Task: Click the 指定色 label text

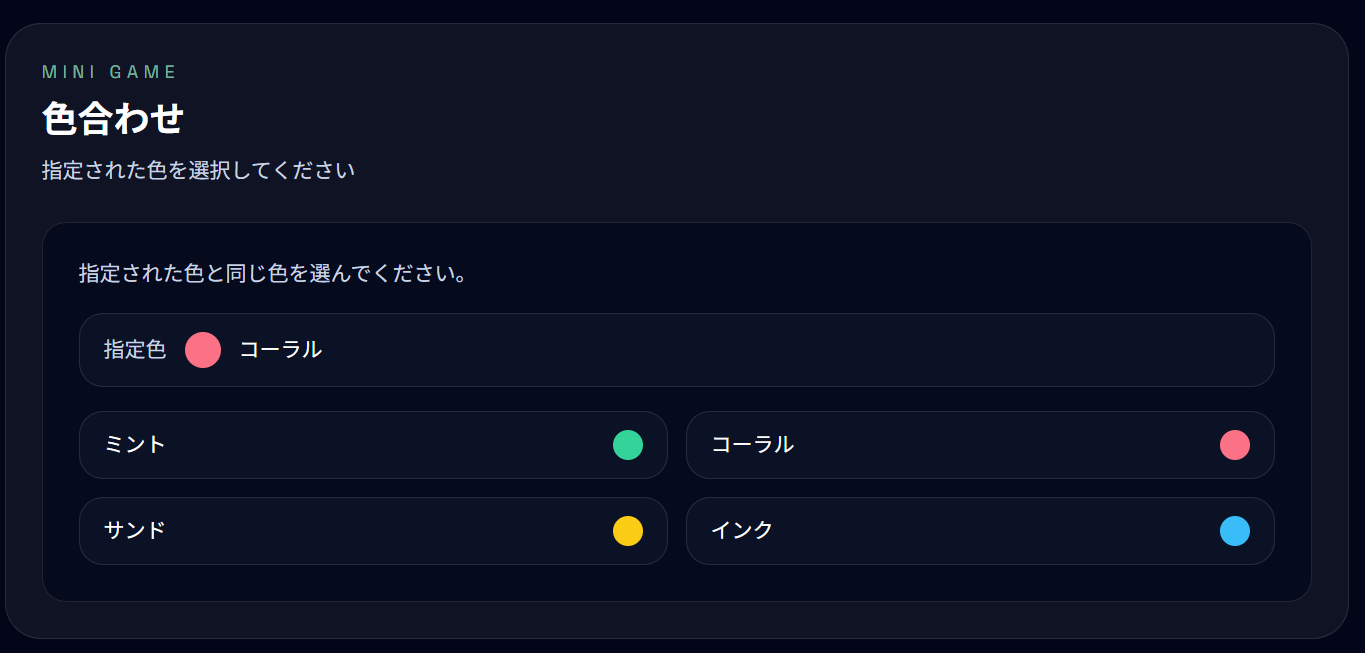Action: [x=135, y=350]
